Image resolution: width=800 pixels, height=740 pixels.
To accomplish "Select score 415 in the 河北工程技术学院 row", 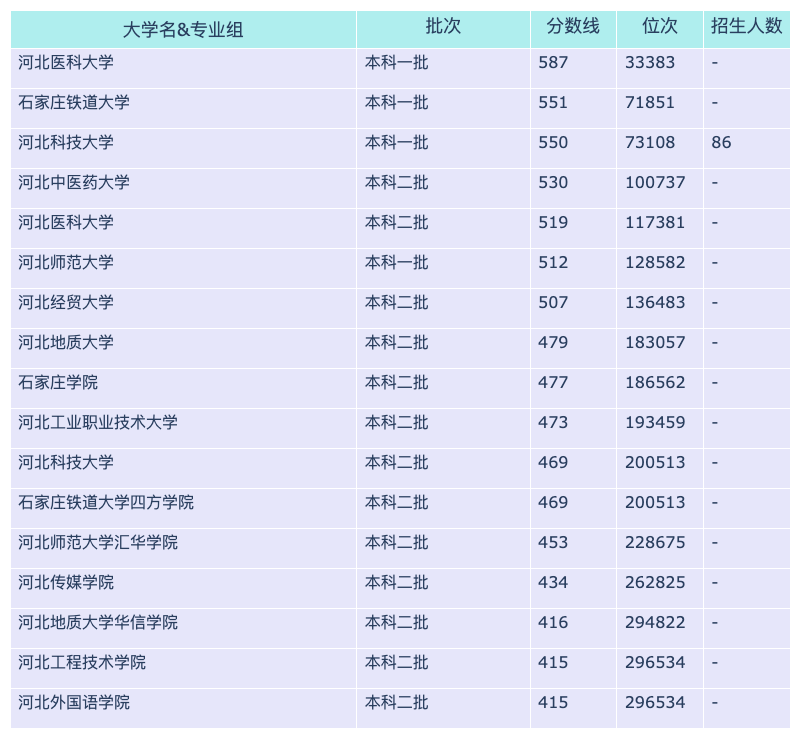I will point(553,662).
